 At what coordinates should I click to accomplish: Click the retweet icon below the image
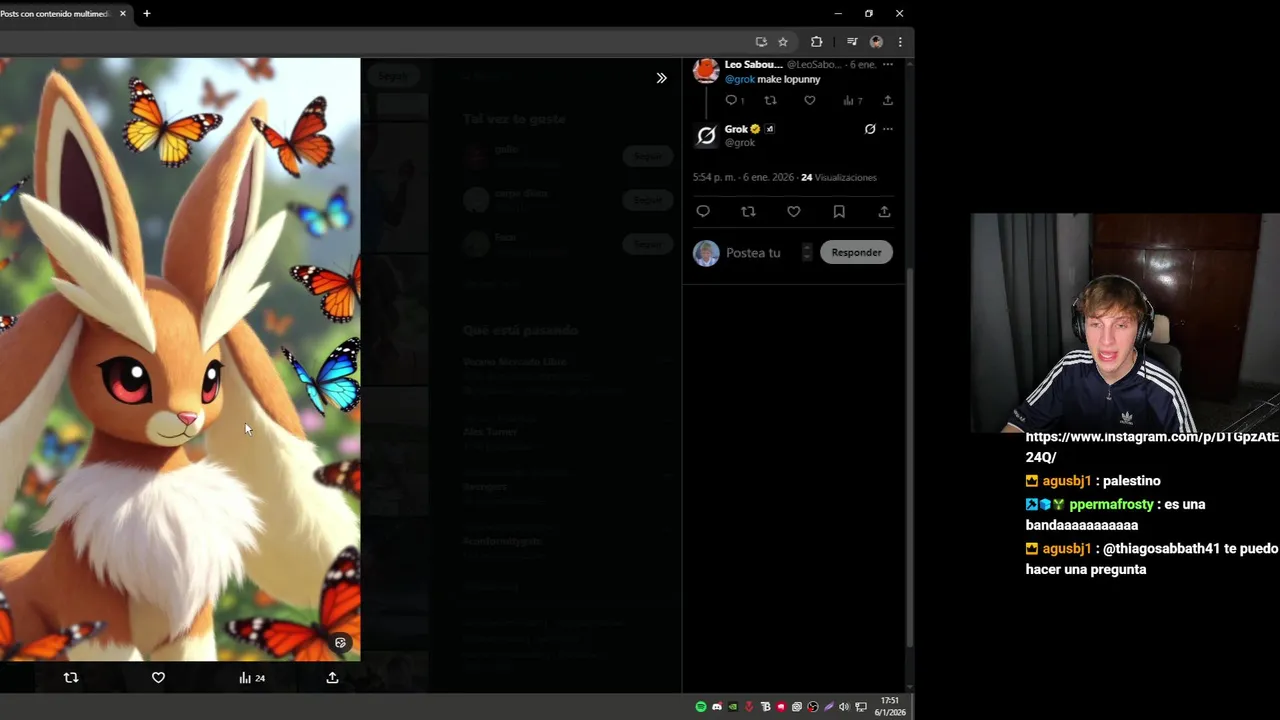[71, 677]
